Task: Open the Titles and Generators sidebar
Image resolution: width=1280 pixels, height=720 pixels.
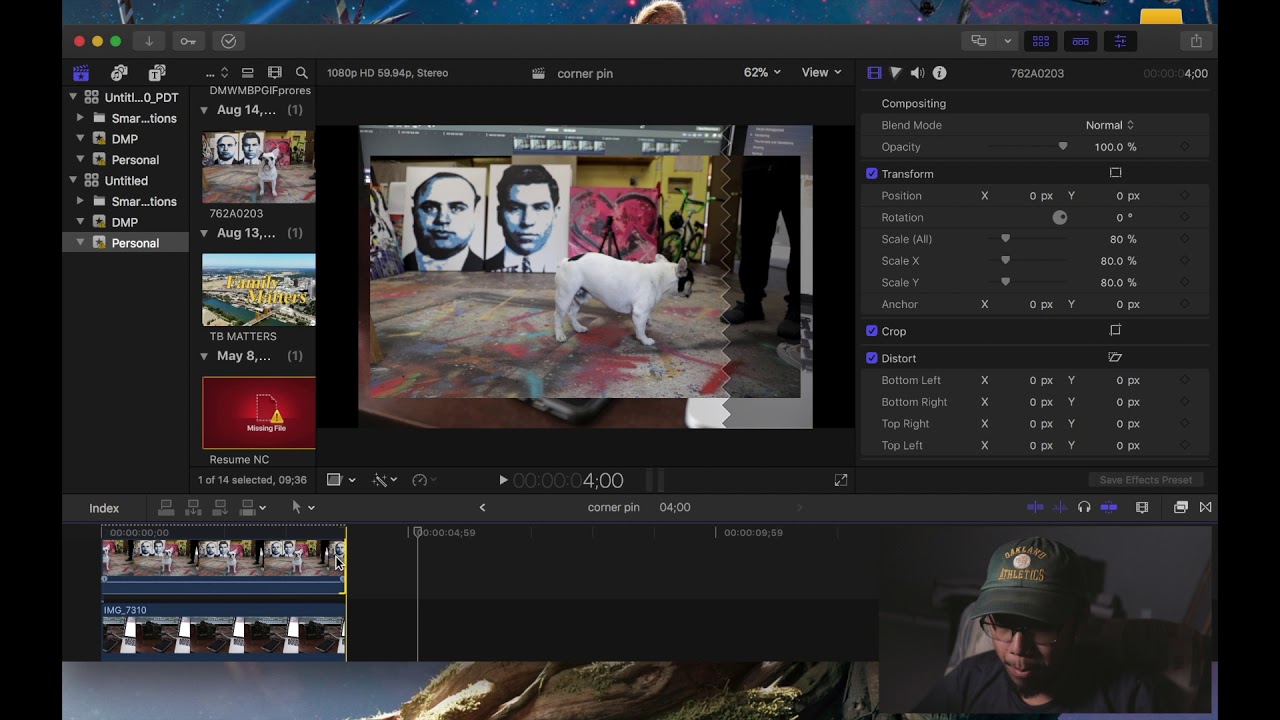Action: (157, 73)
